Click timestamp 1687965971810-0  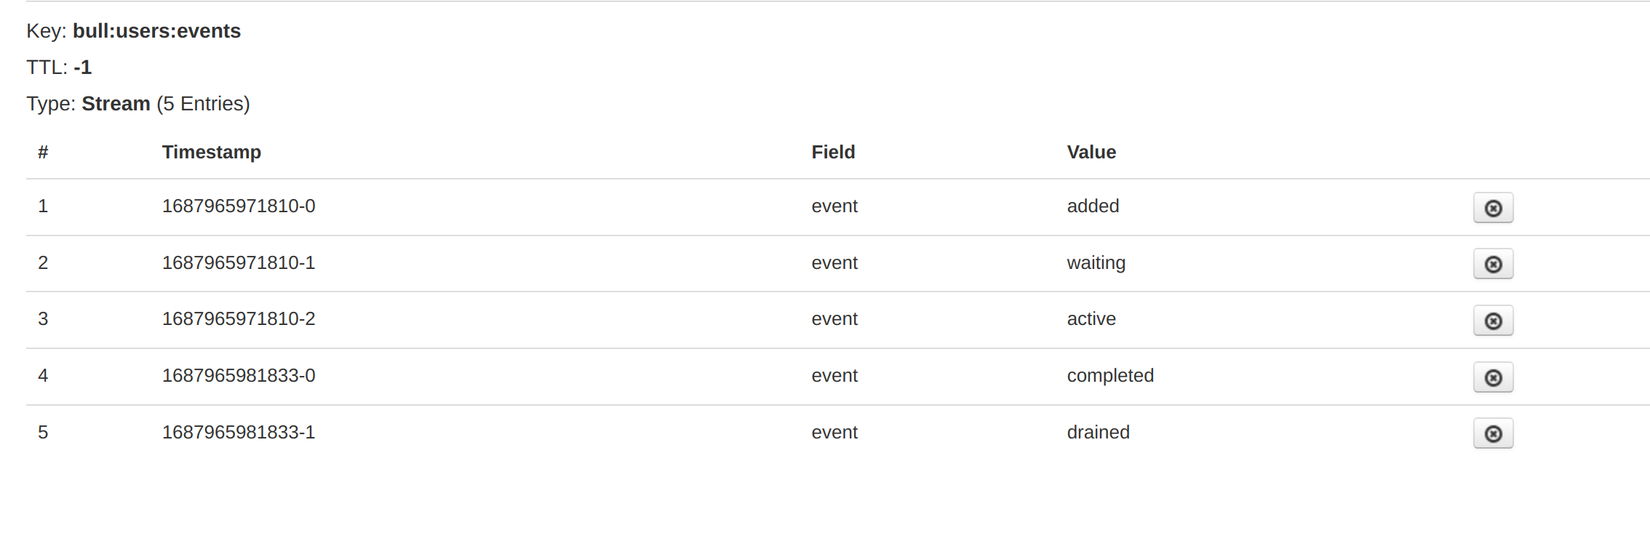(x=238, y=206)
